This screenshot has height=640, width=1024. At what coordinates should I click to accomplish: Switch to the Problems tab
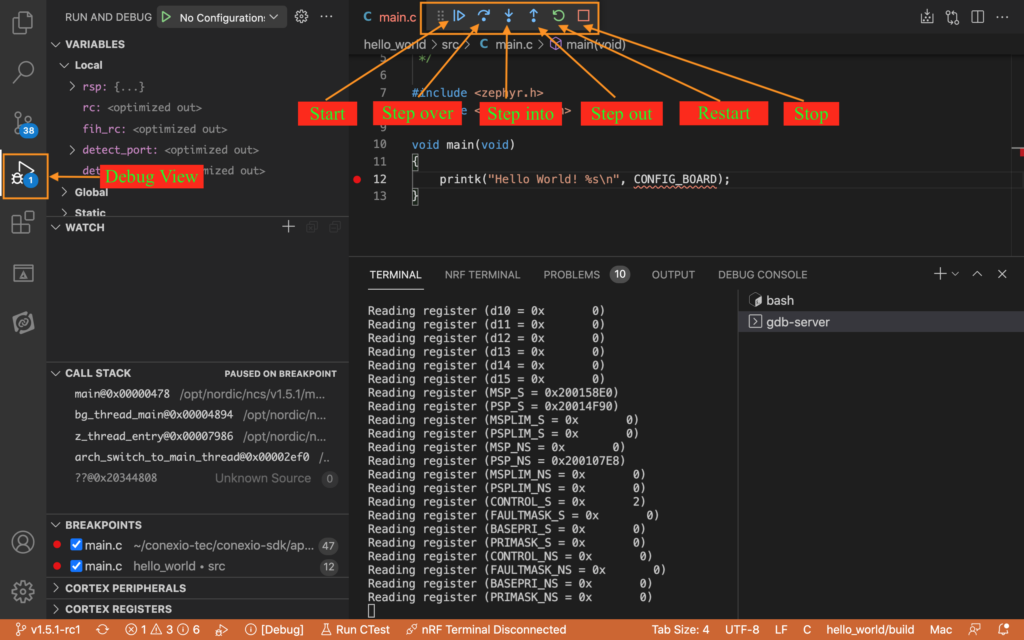pyautogui.click(x=571, y=275)
